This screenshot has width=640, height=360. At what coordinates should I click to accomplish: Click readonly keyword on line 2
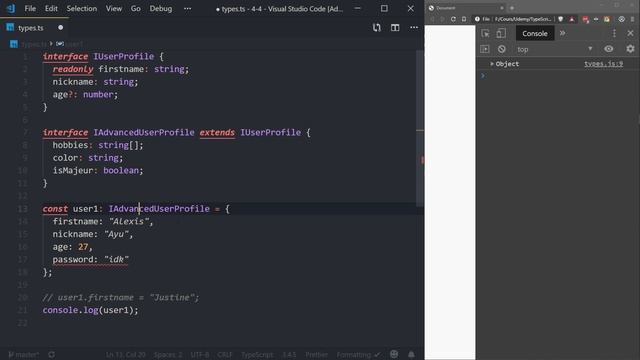(x=73, y=69)
